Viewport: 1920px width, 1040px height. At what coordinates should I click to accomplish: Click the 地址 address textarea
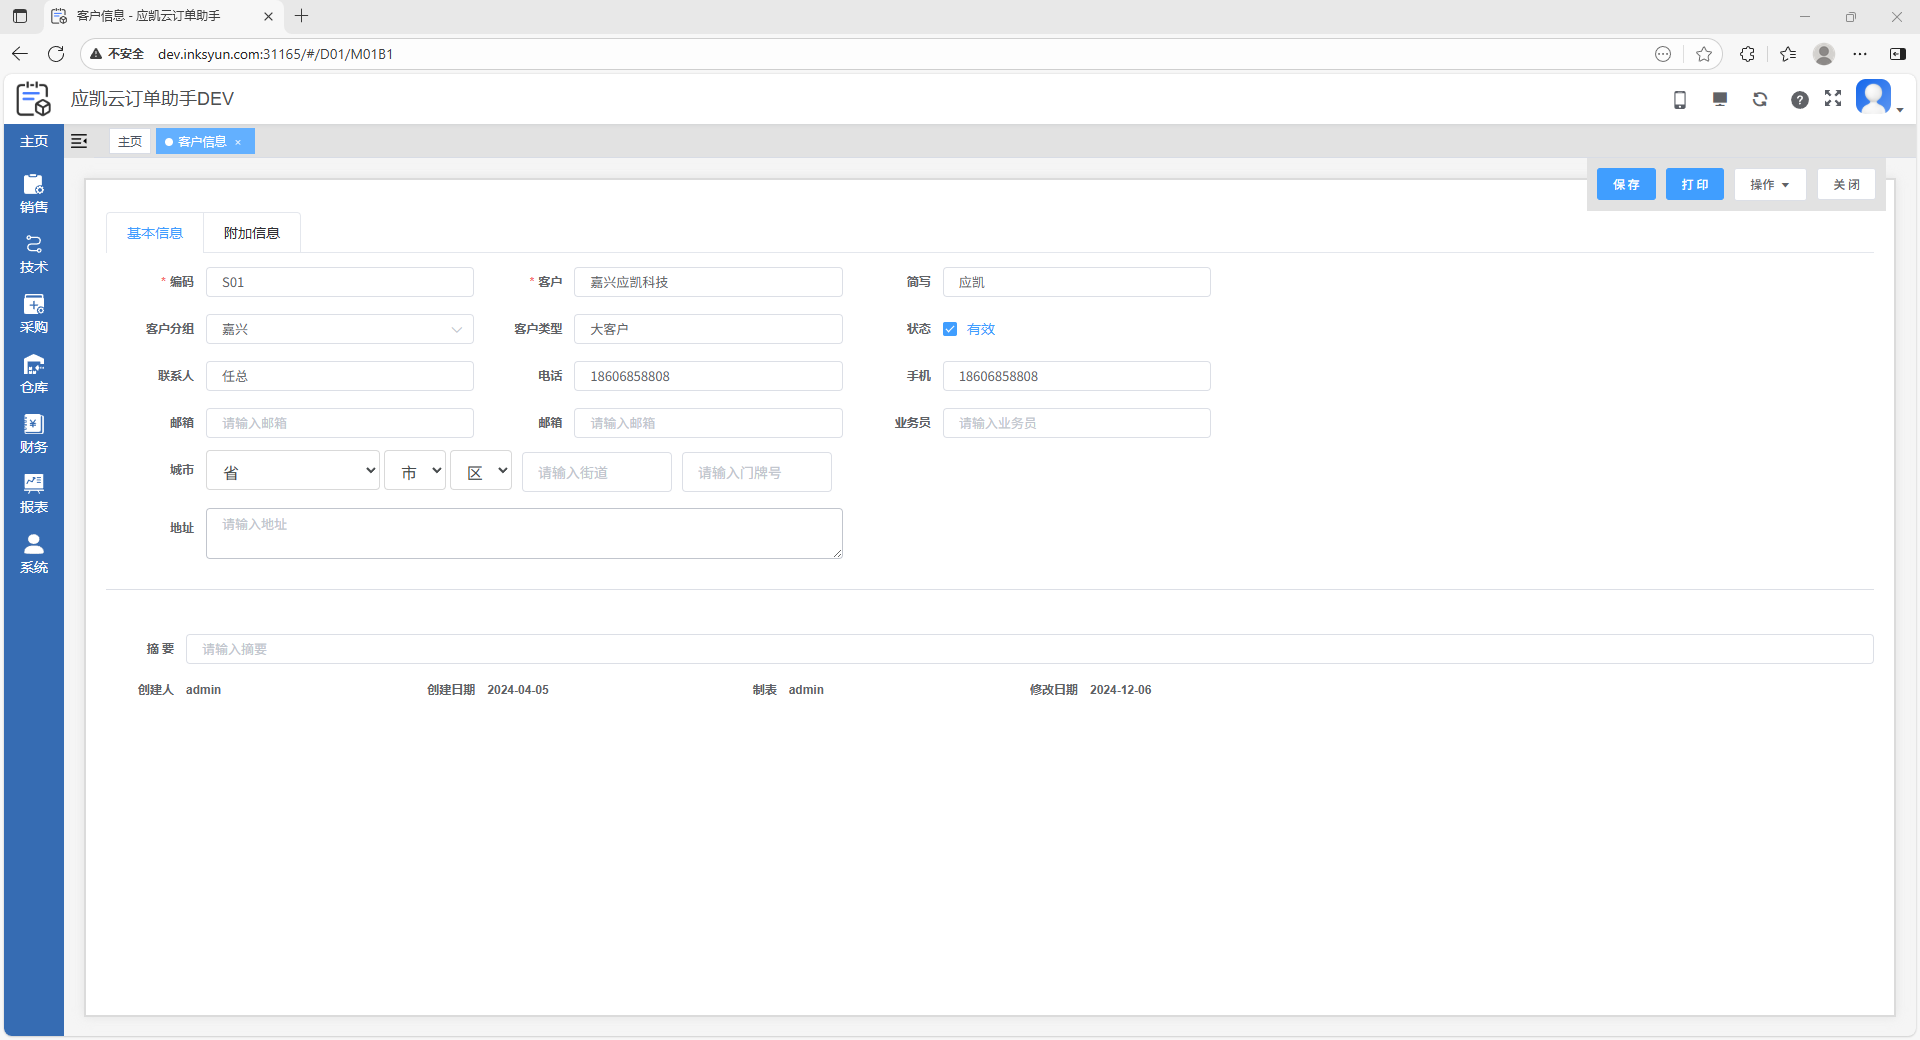(524, 533)
